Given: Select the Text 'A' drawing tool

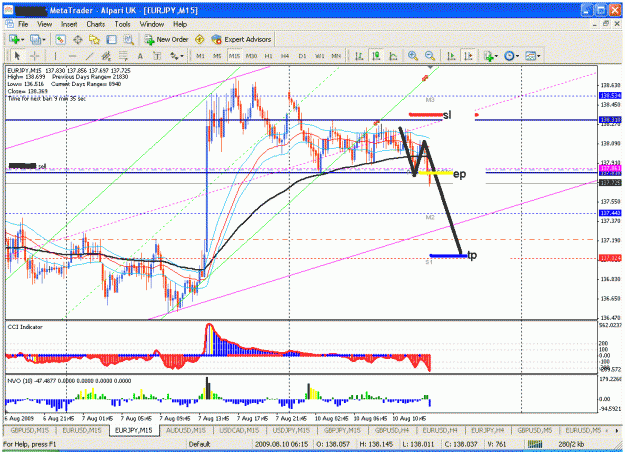Looking at the screenshot, I should (x=140, y=56).
